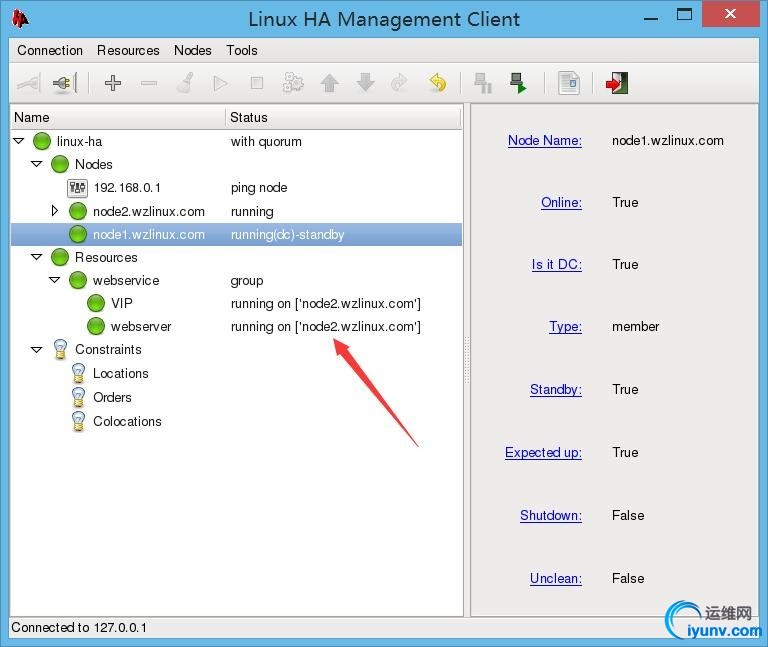
Task: Click green status icon of linux-ha
Action: pos(42,141)
